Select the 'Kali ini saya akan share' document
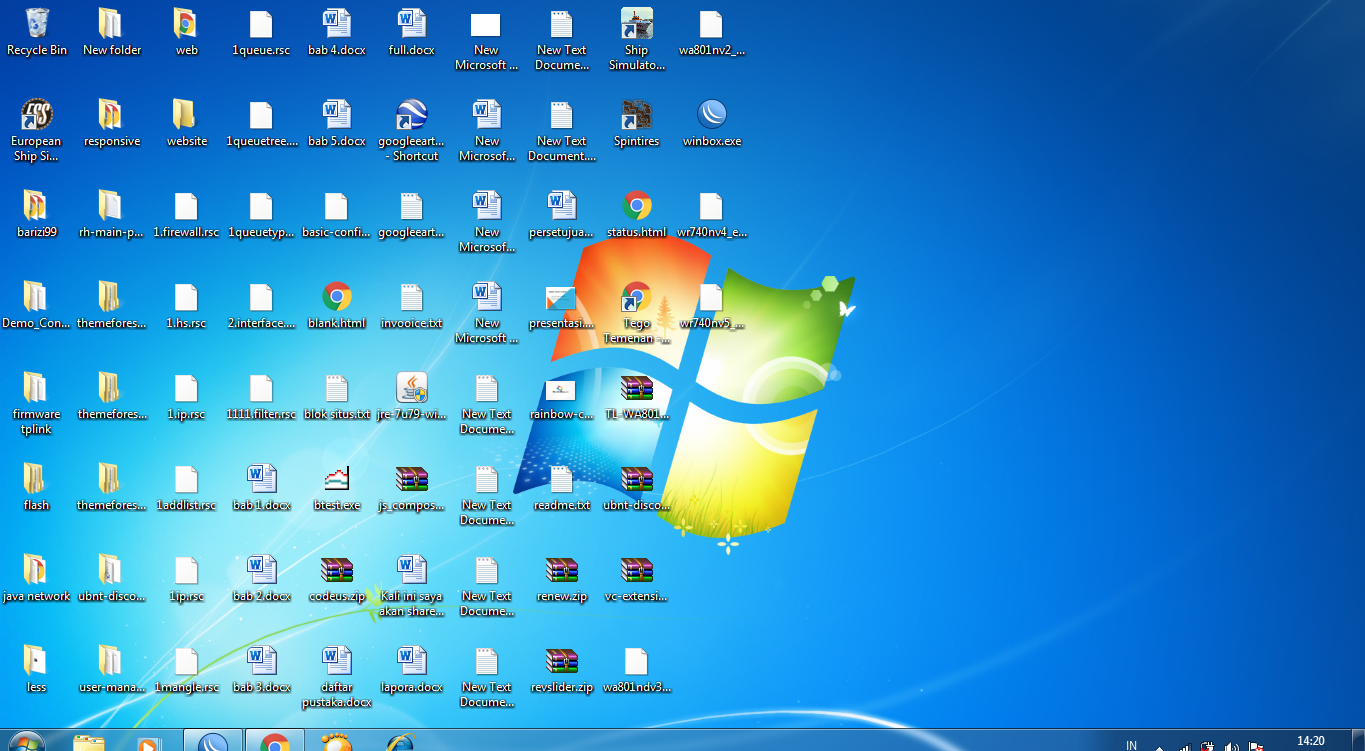This screenshot has width=1365, height=751. (x=411, y=570)
